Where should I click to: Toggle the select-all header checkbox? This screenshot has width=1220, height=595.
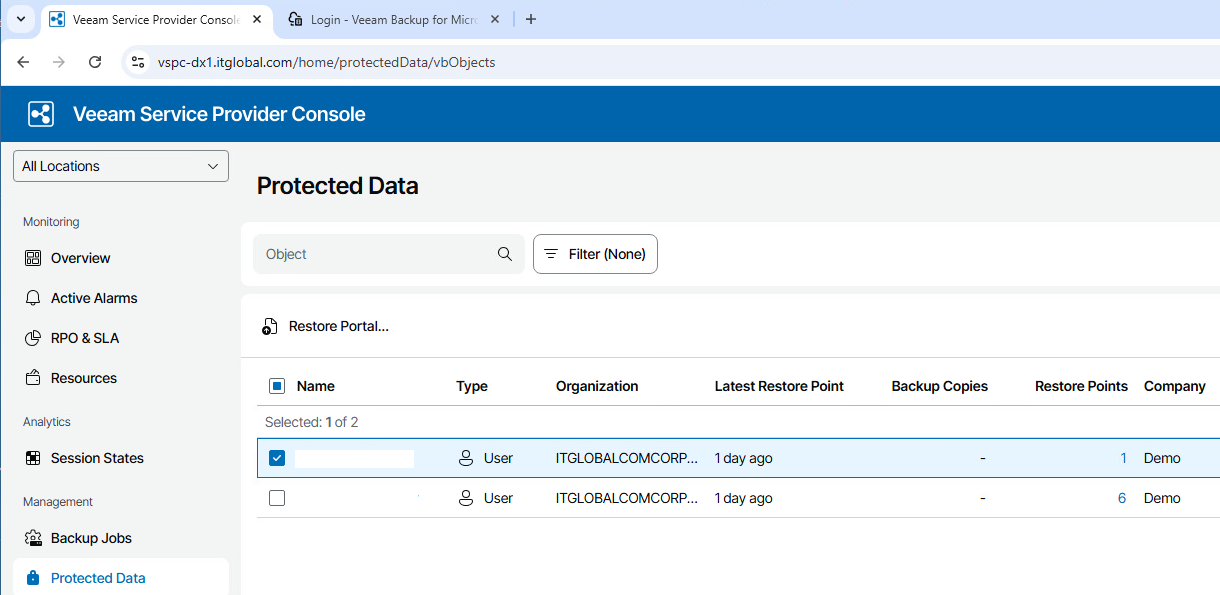tap(277, 386)
